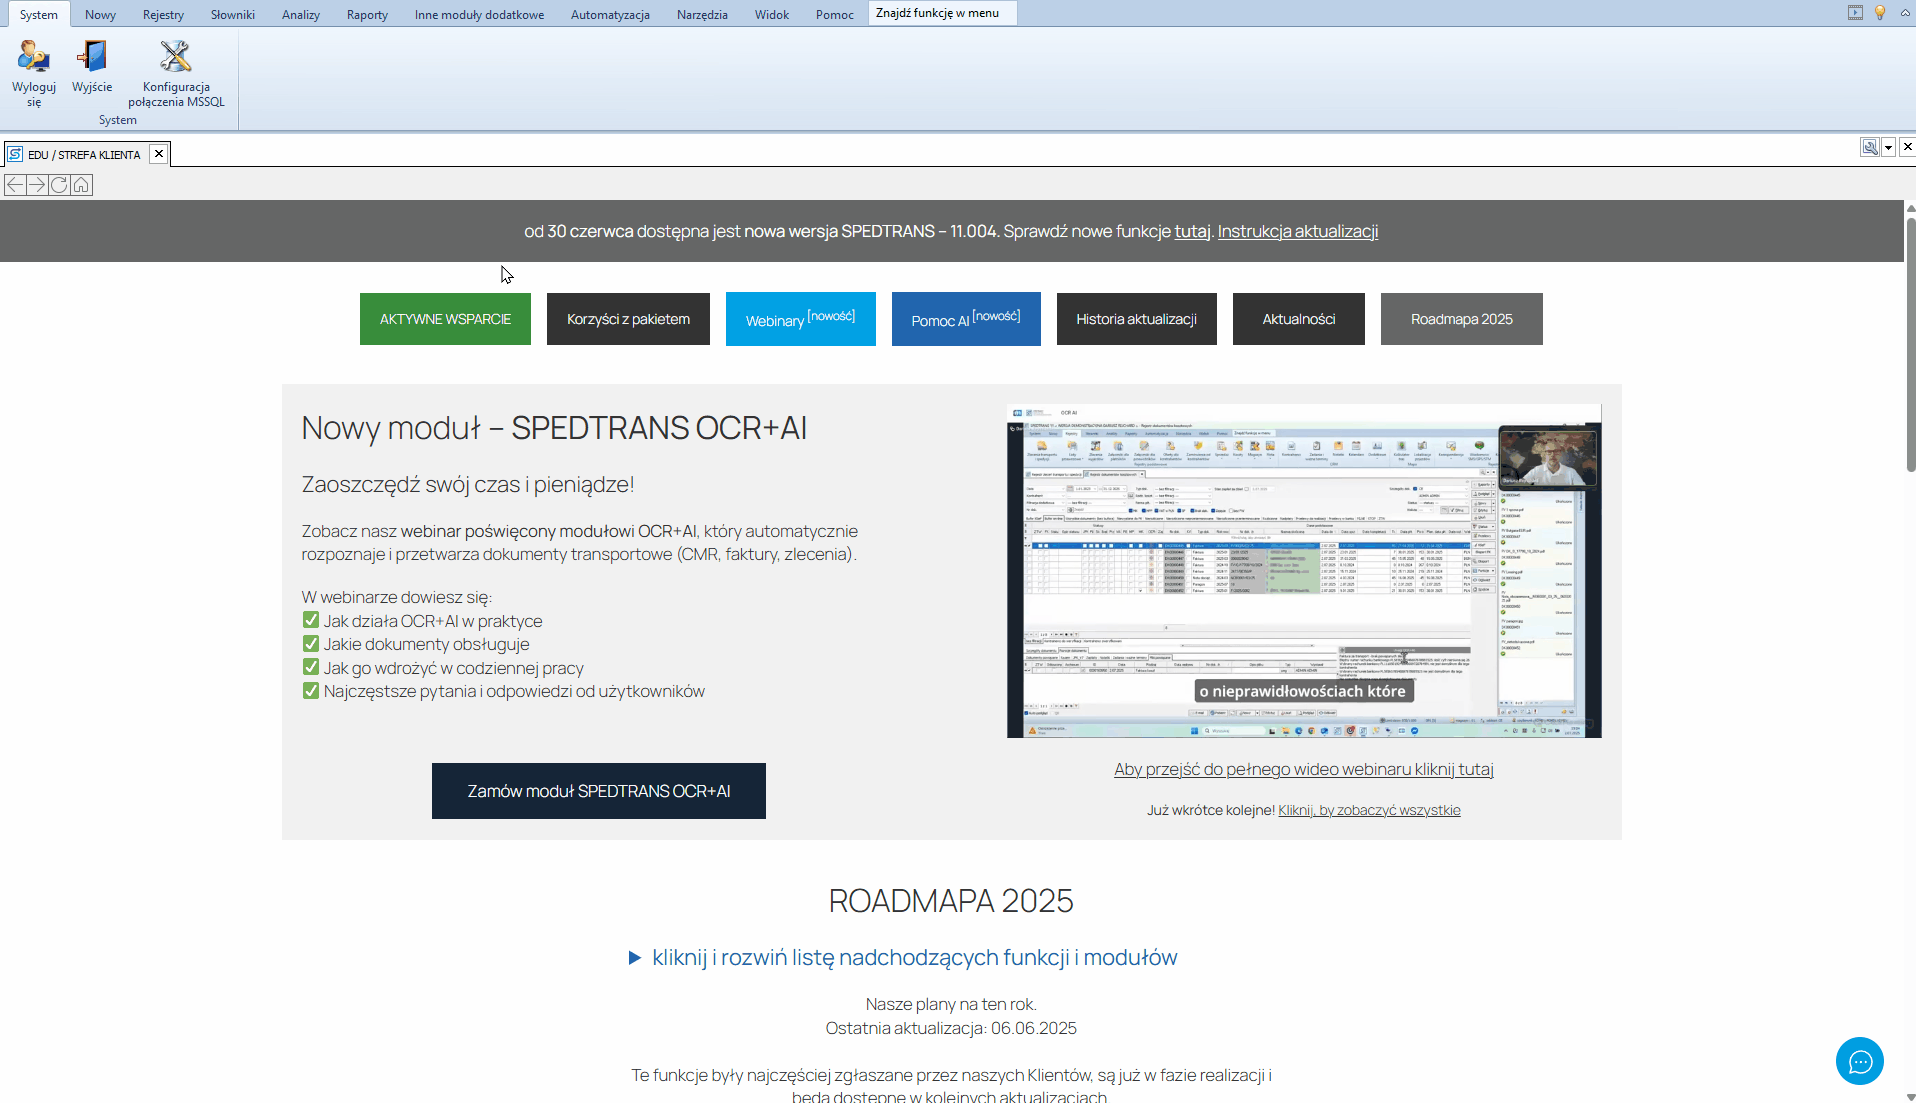Reload the page with the refresh icon
The image size is (1916, 1103).
click(59, 185)
